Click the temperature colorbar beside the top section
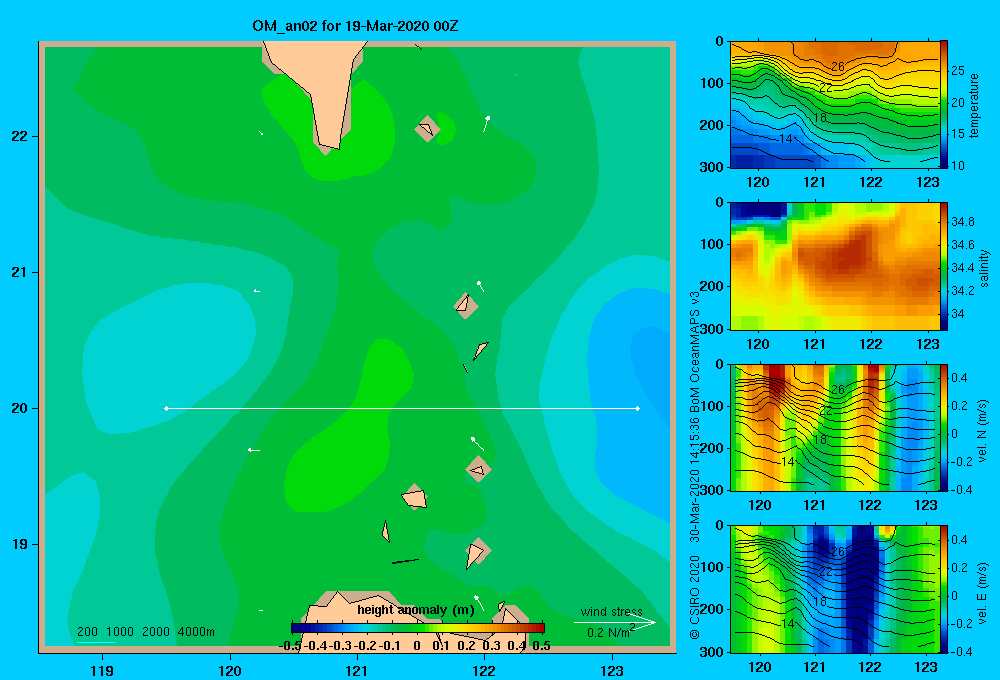This screenshot has width=1000, height=680. 944,104
